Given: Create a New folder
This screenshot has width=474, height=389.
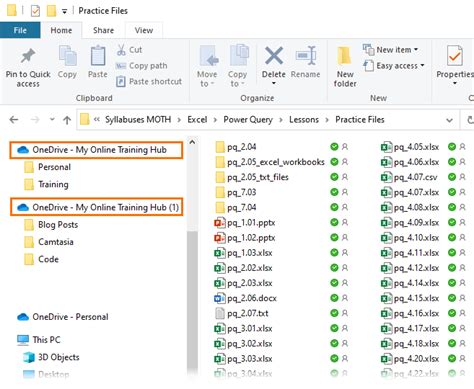Looking at the screenshot, I should 345,66.
